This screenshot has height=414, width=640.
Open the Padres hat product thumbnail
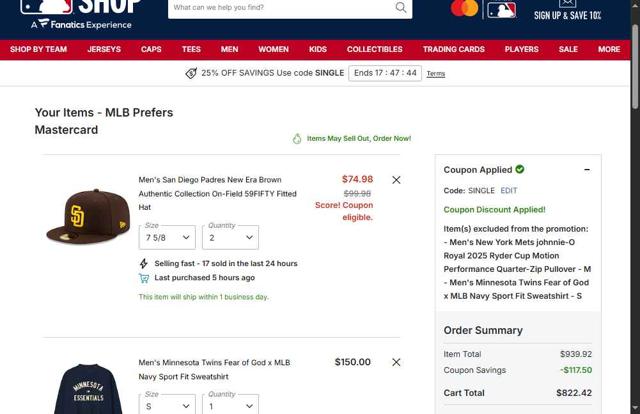point(88,216)
